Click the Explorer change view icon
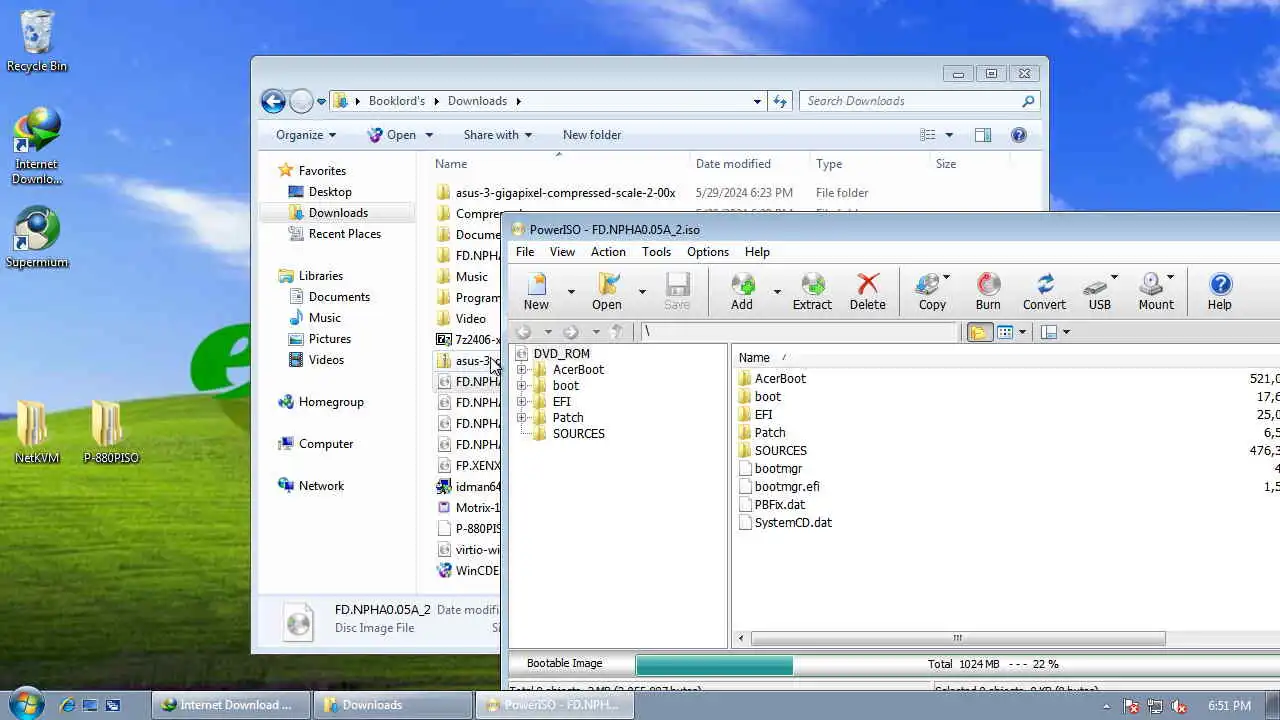 pos(928,135)
